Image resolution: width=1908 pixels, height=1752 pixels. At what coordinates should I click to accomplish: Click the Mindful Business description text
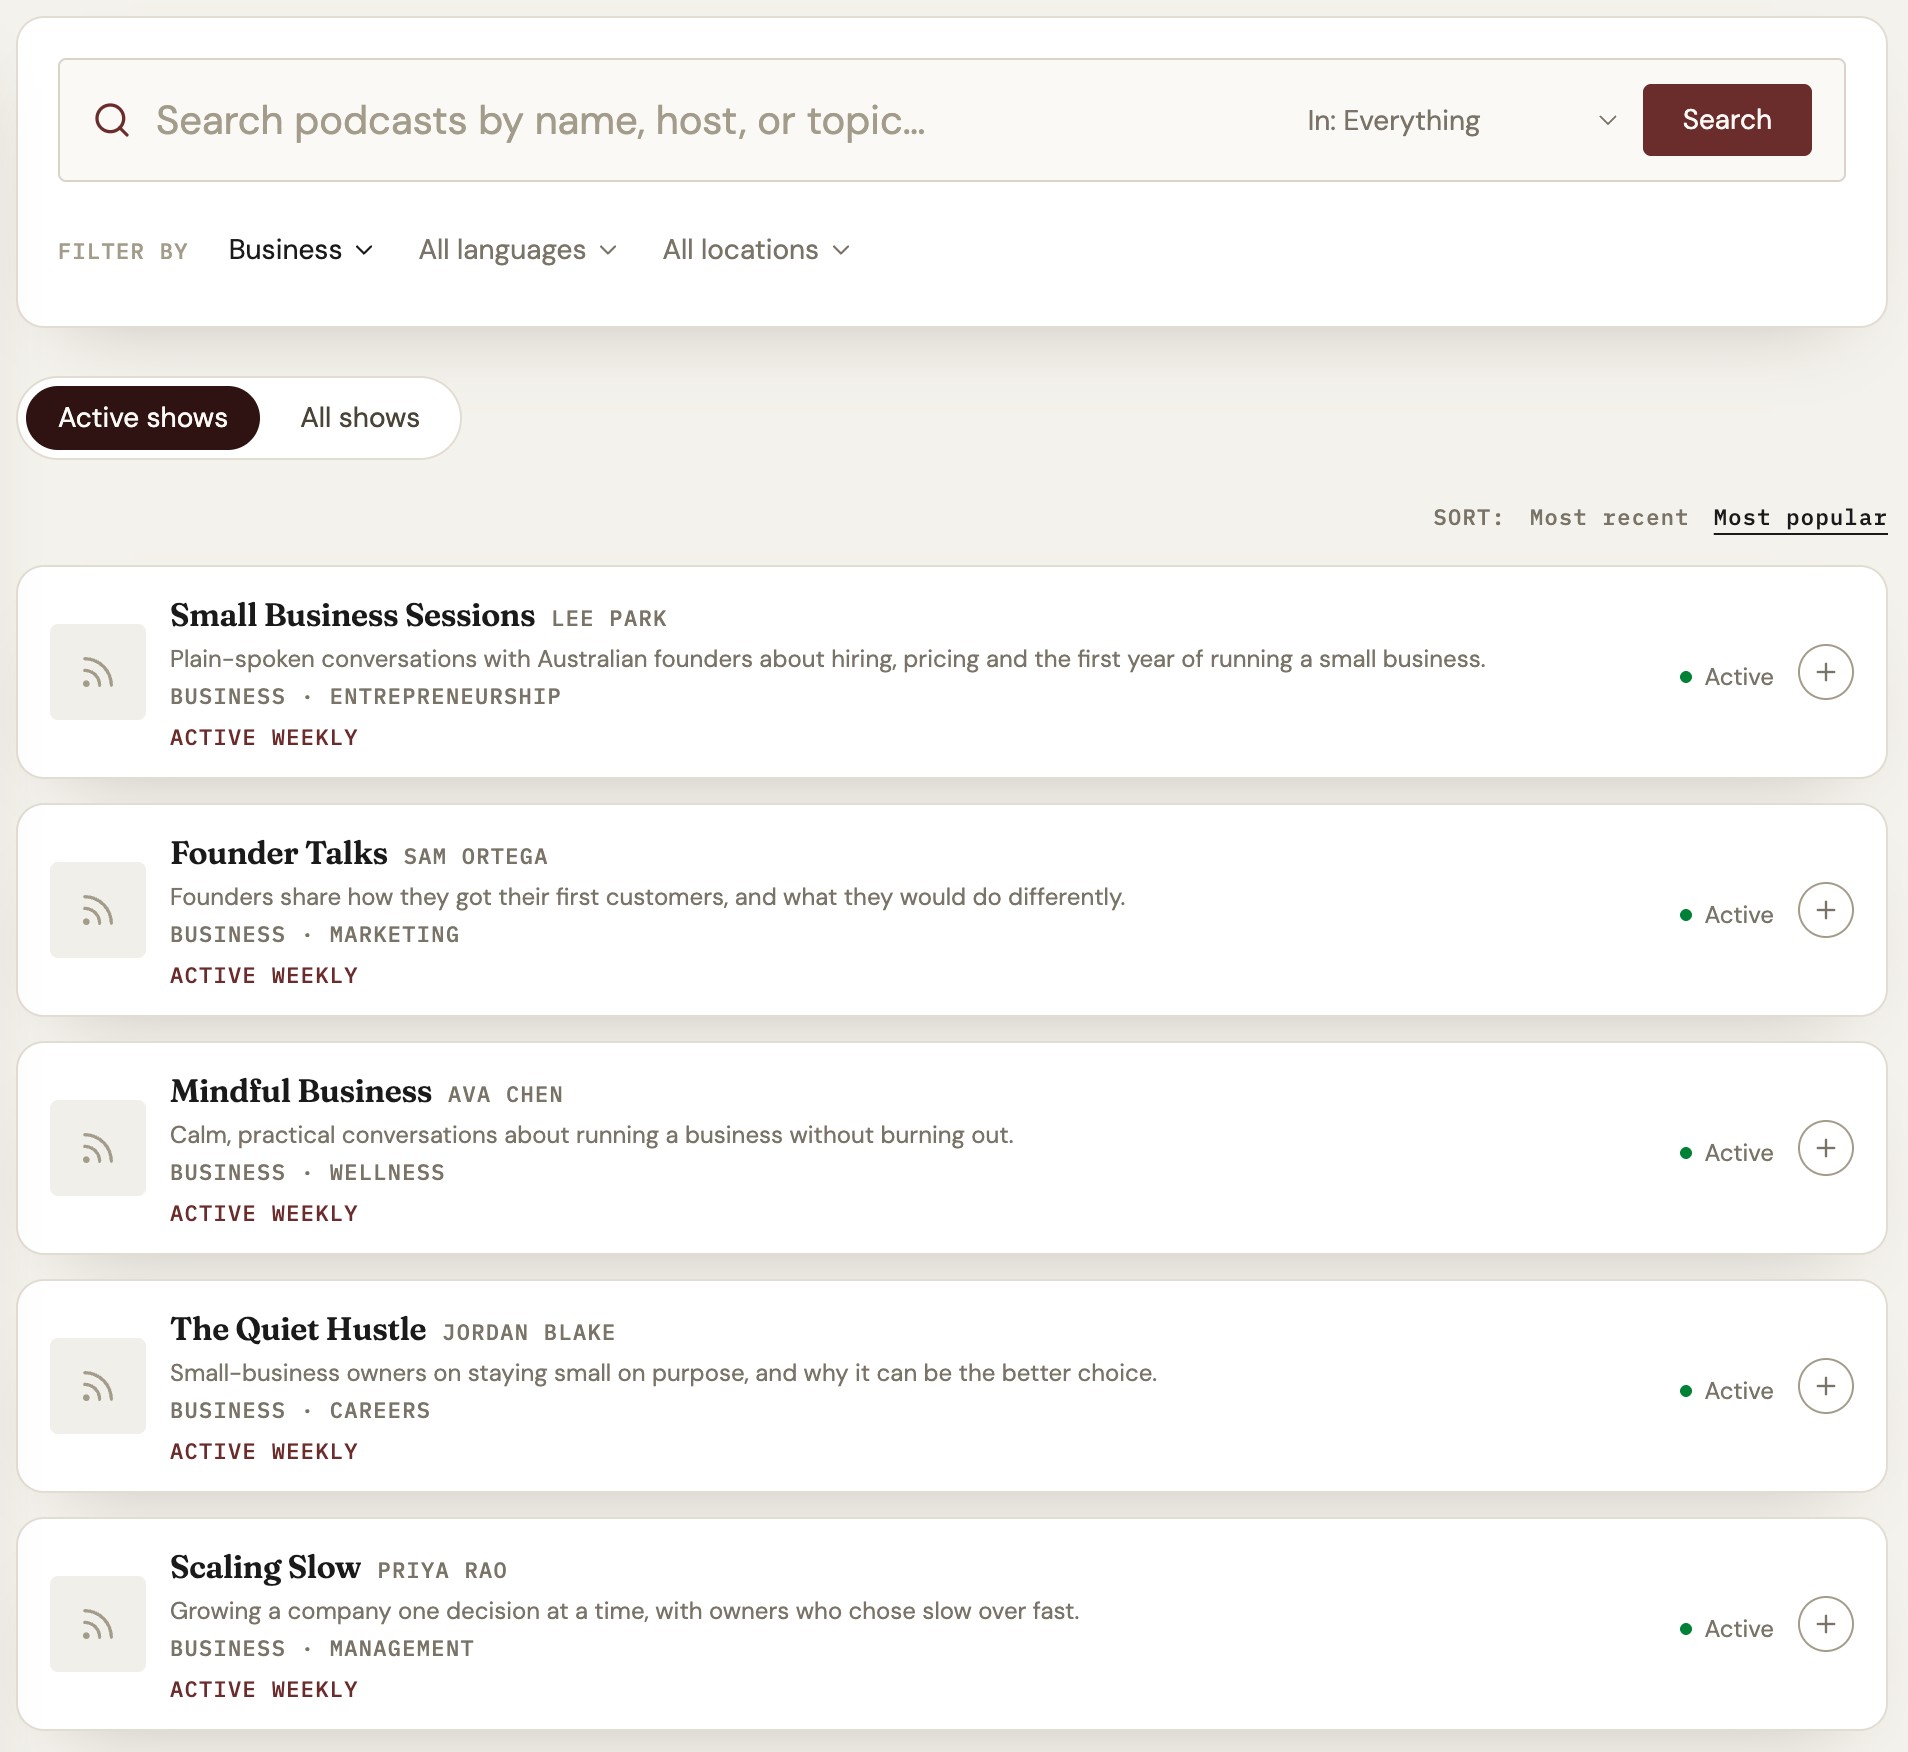[592, 1135]
